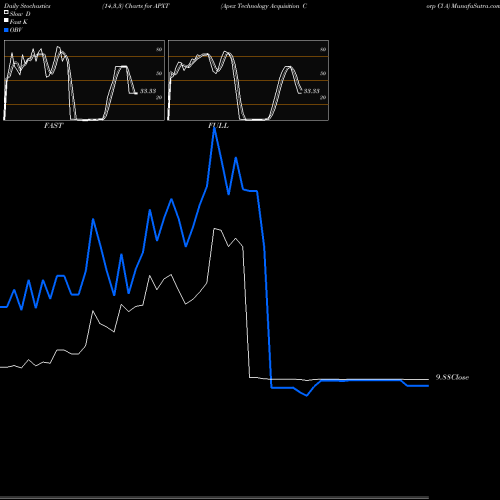Click the 'OBV' legend label

(16, 30)
